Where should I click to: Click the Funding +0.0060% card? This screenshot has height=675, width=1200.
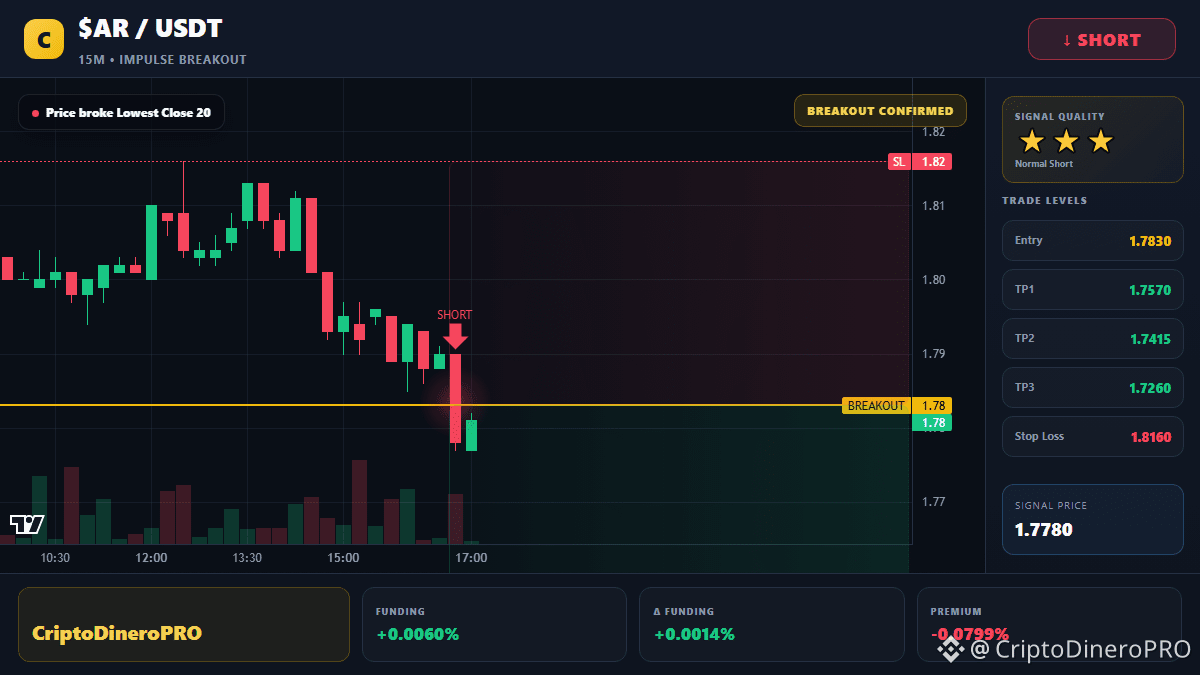coord(494,624)
